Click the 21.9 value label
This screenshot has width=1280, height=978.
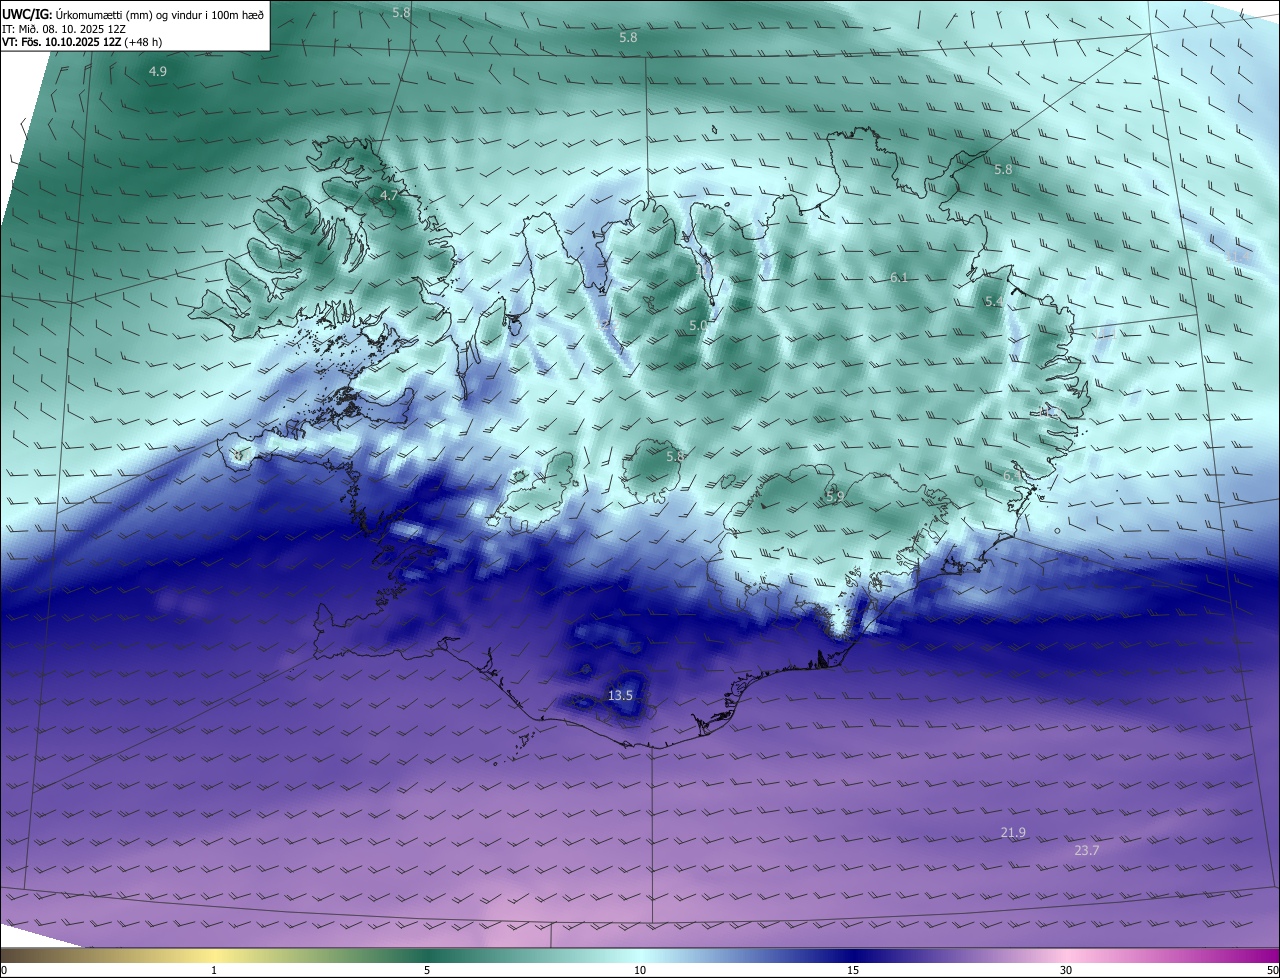1013,832
